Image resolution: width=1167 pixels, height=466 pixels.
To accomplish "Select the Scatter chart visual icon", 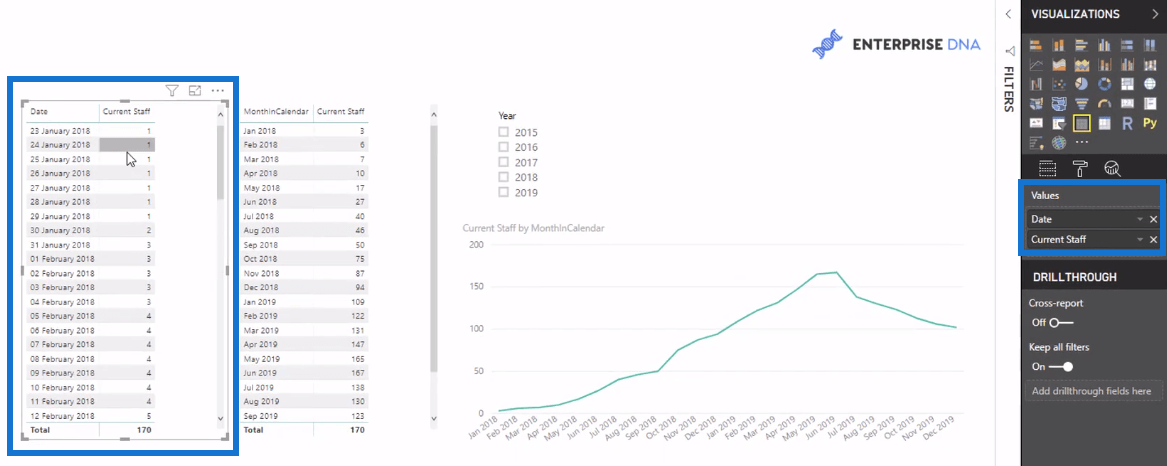I will [x=1058, y=84].
